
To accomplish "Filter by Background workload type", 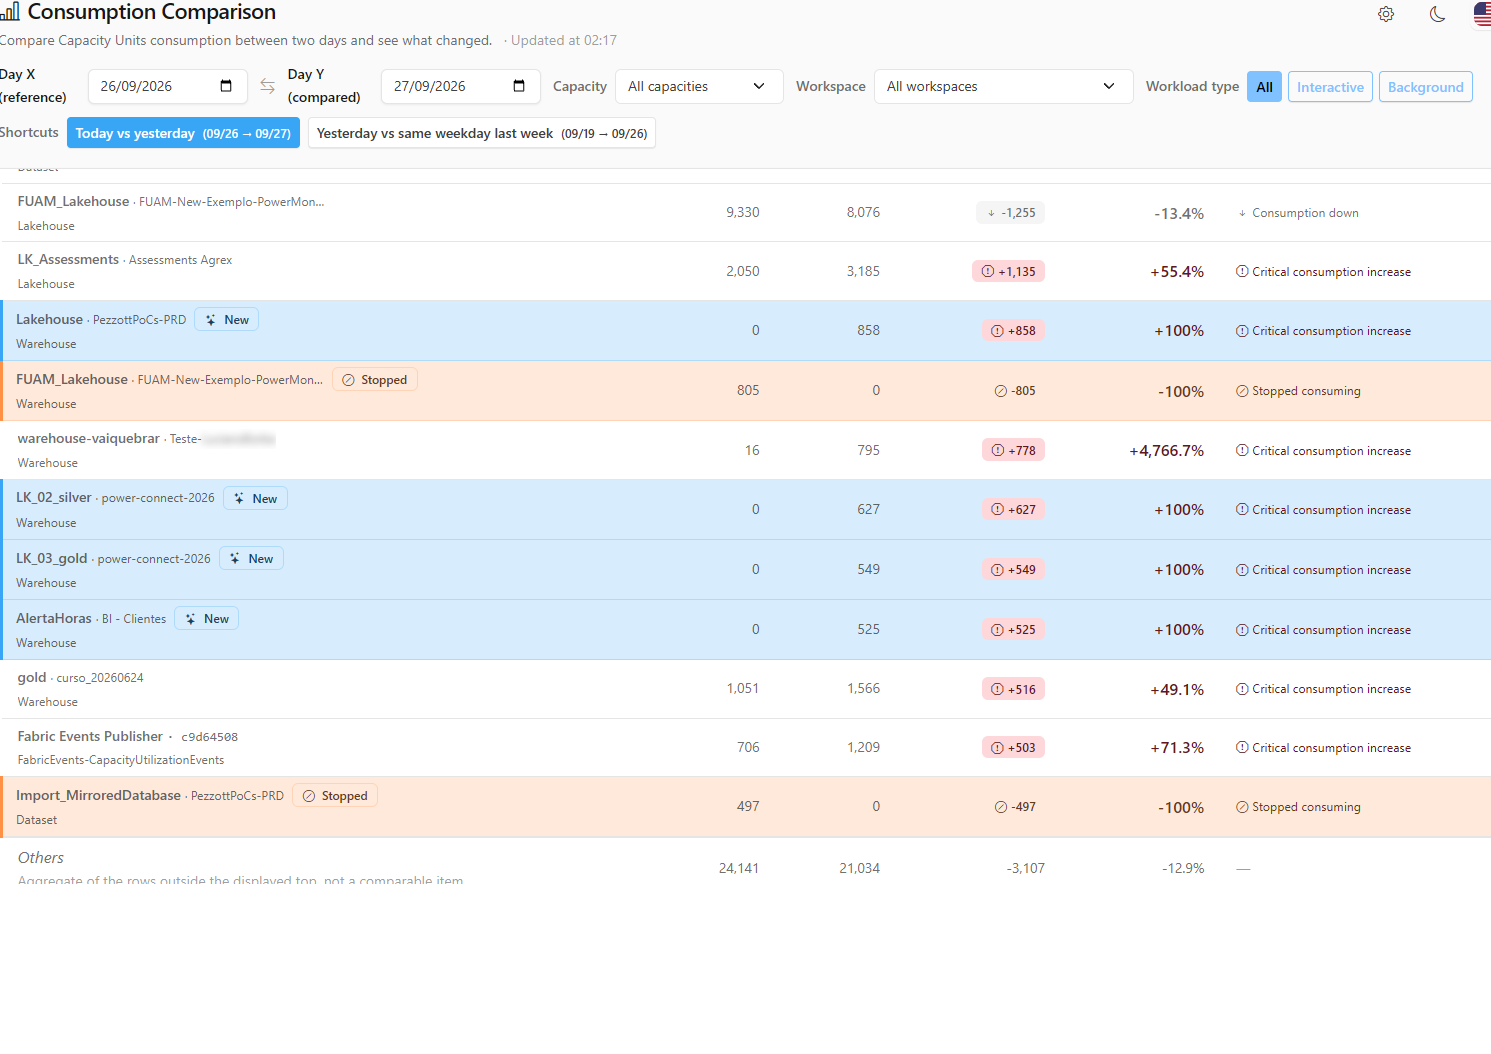I will click(1425, 87).
